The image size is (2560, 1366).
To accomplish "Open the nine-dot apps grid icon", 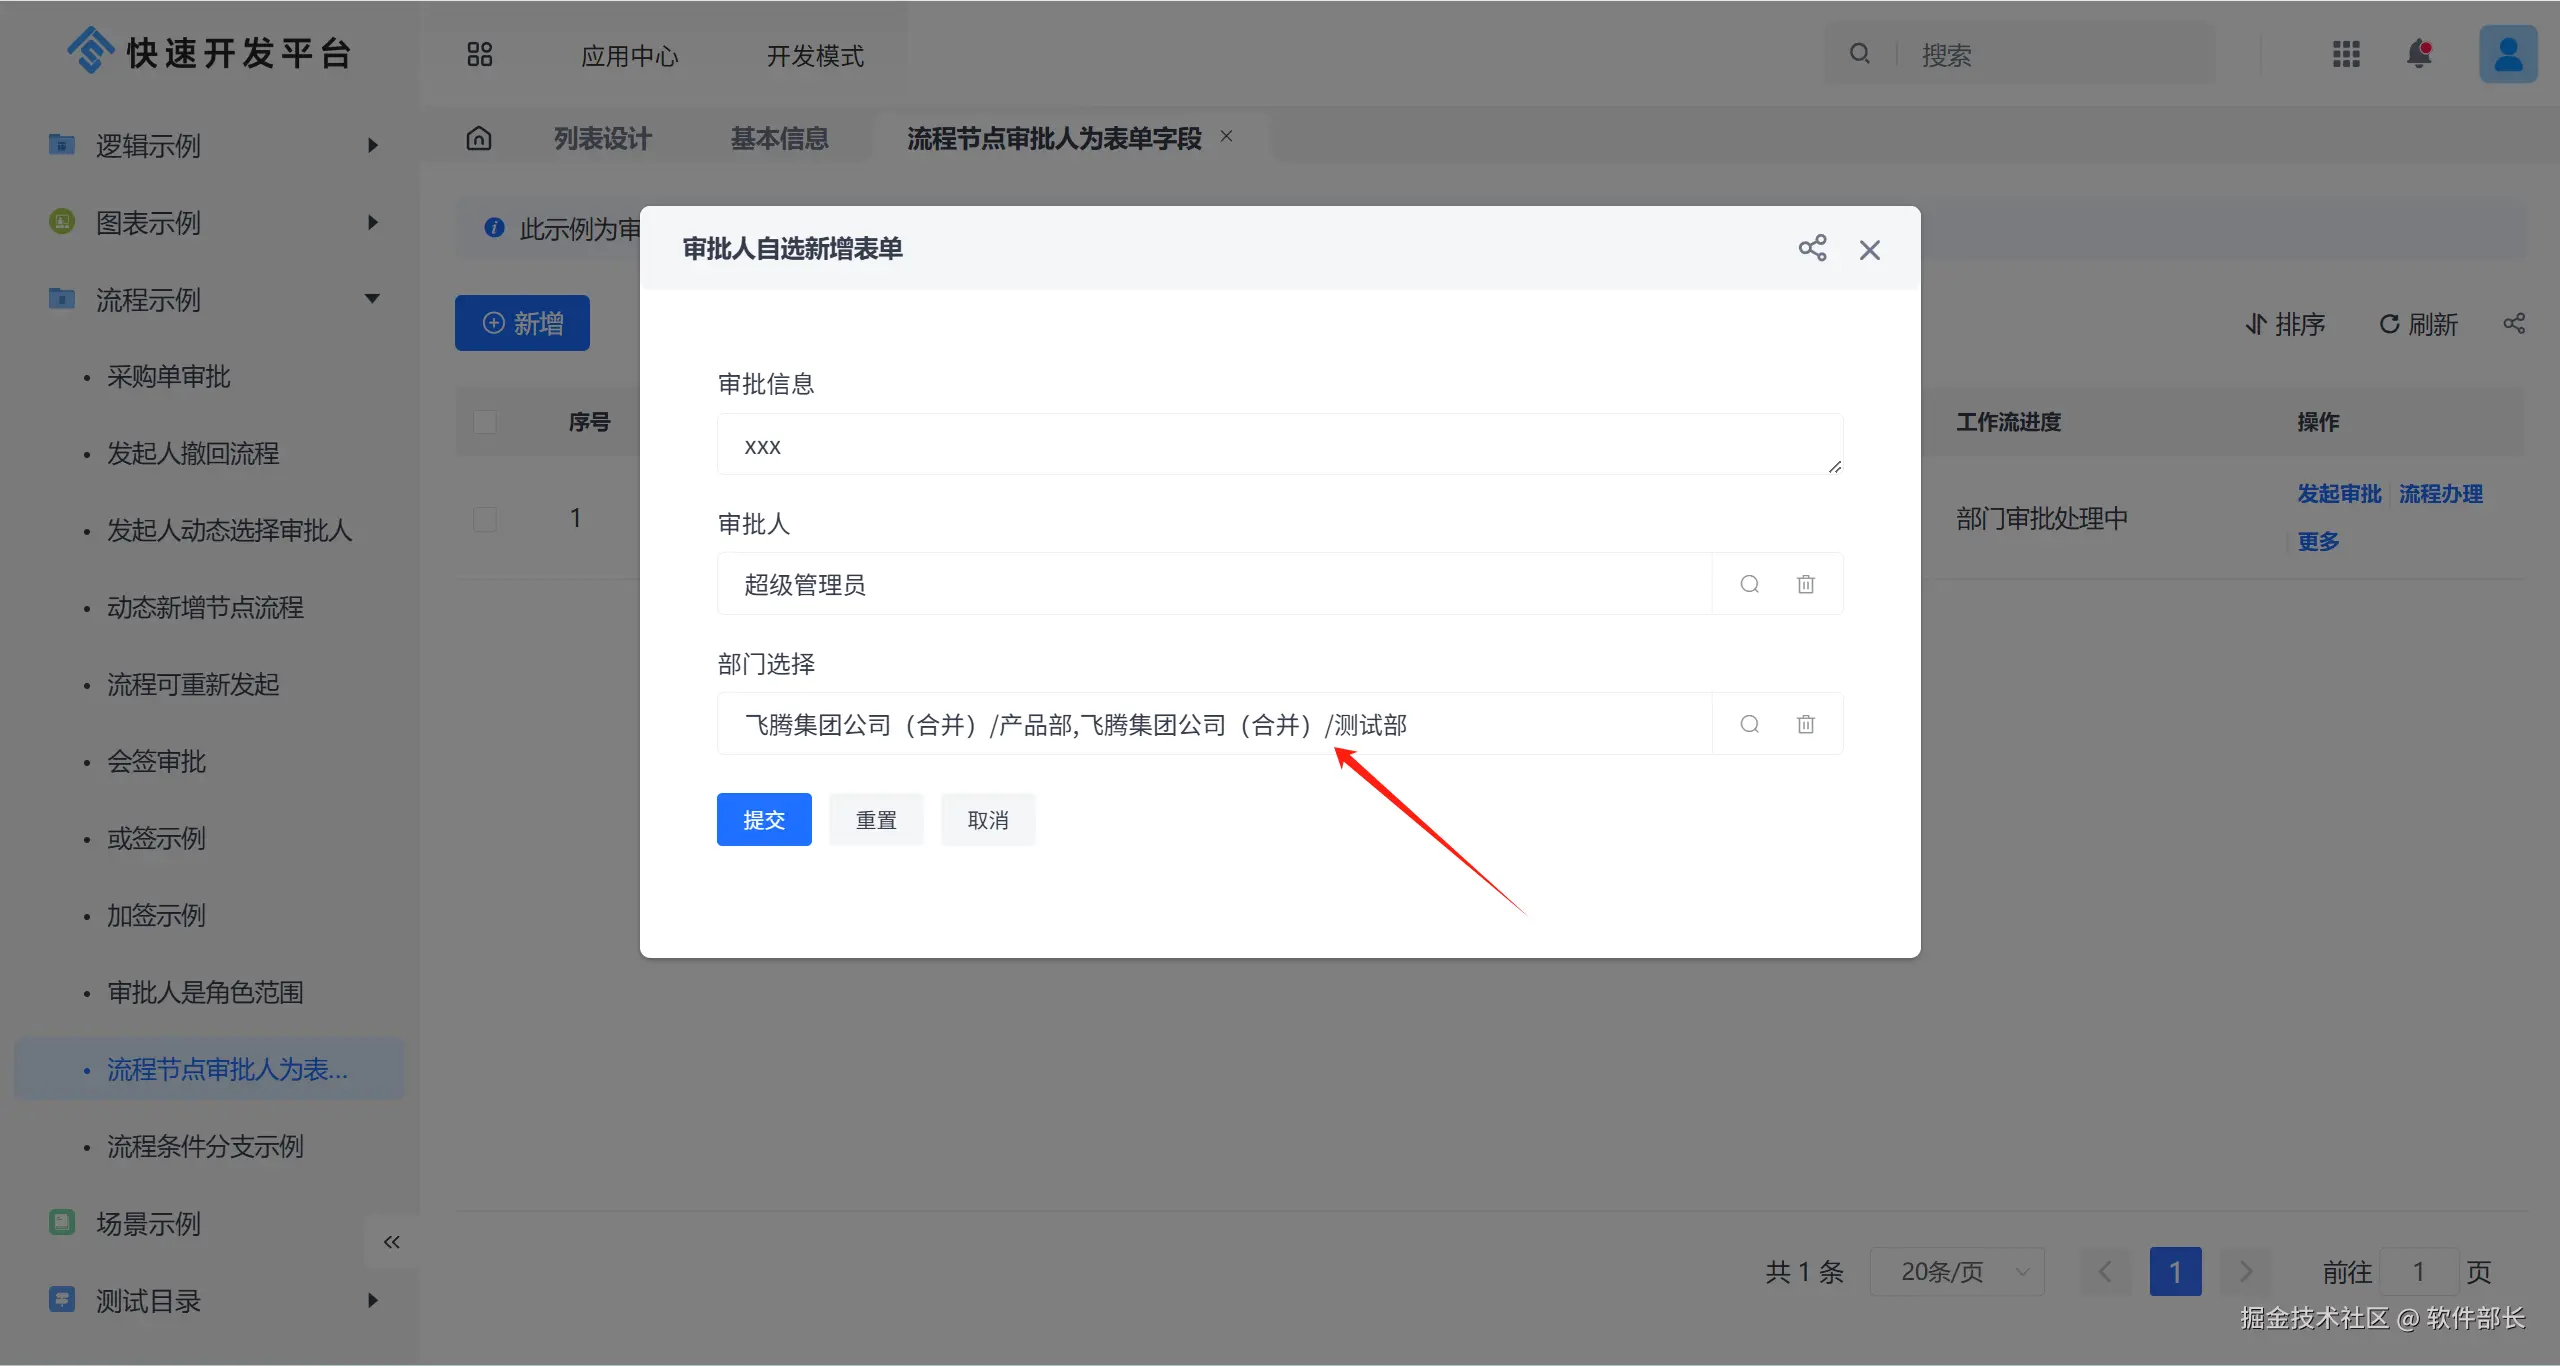I will pyautogui.click(x=2346, y=54).
